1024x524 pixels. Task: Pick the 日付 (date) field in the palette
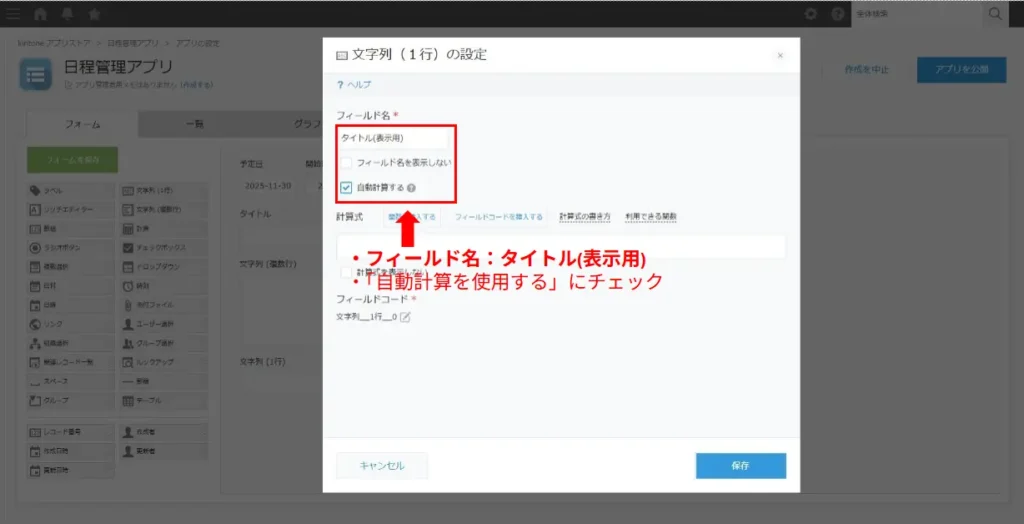71,286
